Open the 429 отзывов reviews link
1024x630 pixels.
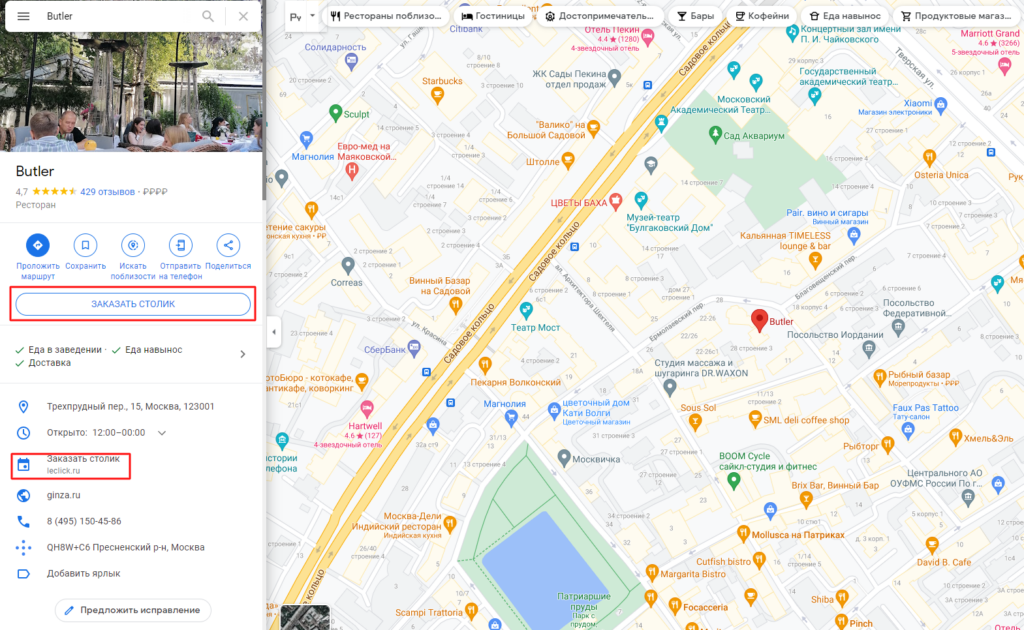click(107, 192)
